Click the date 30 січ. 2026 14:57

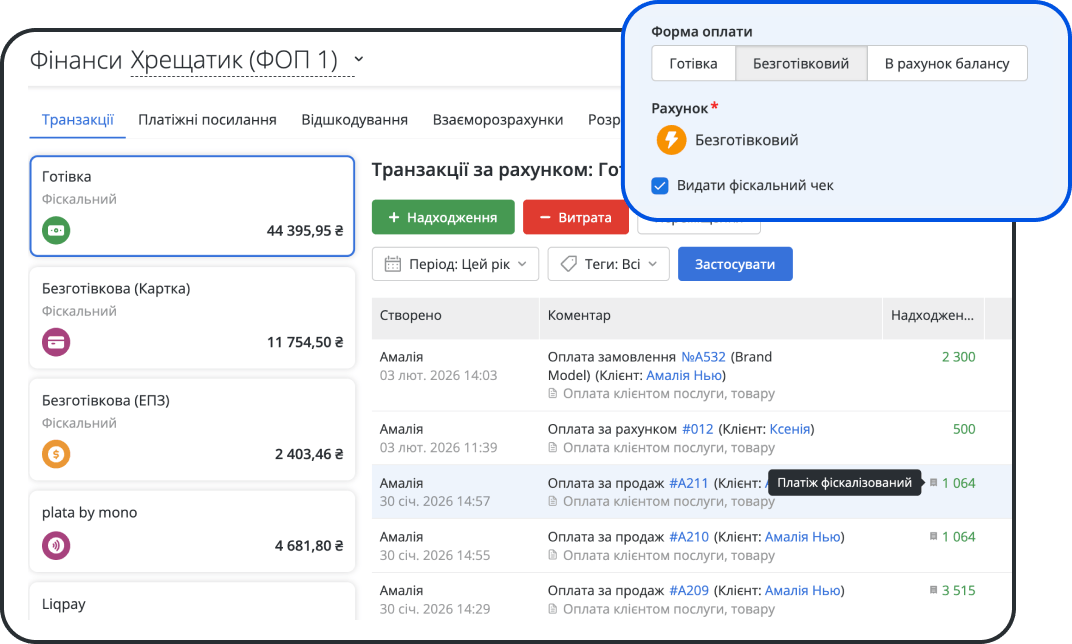coord(435,501)
